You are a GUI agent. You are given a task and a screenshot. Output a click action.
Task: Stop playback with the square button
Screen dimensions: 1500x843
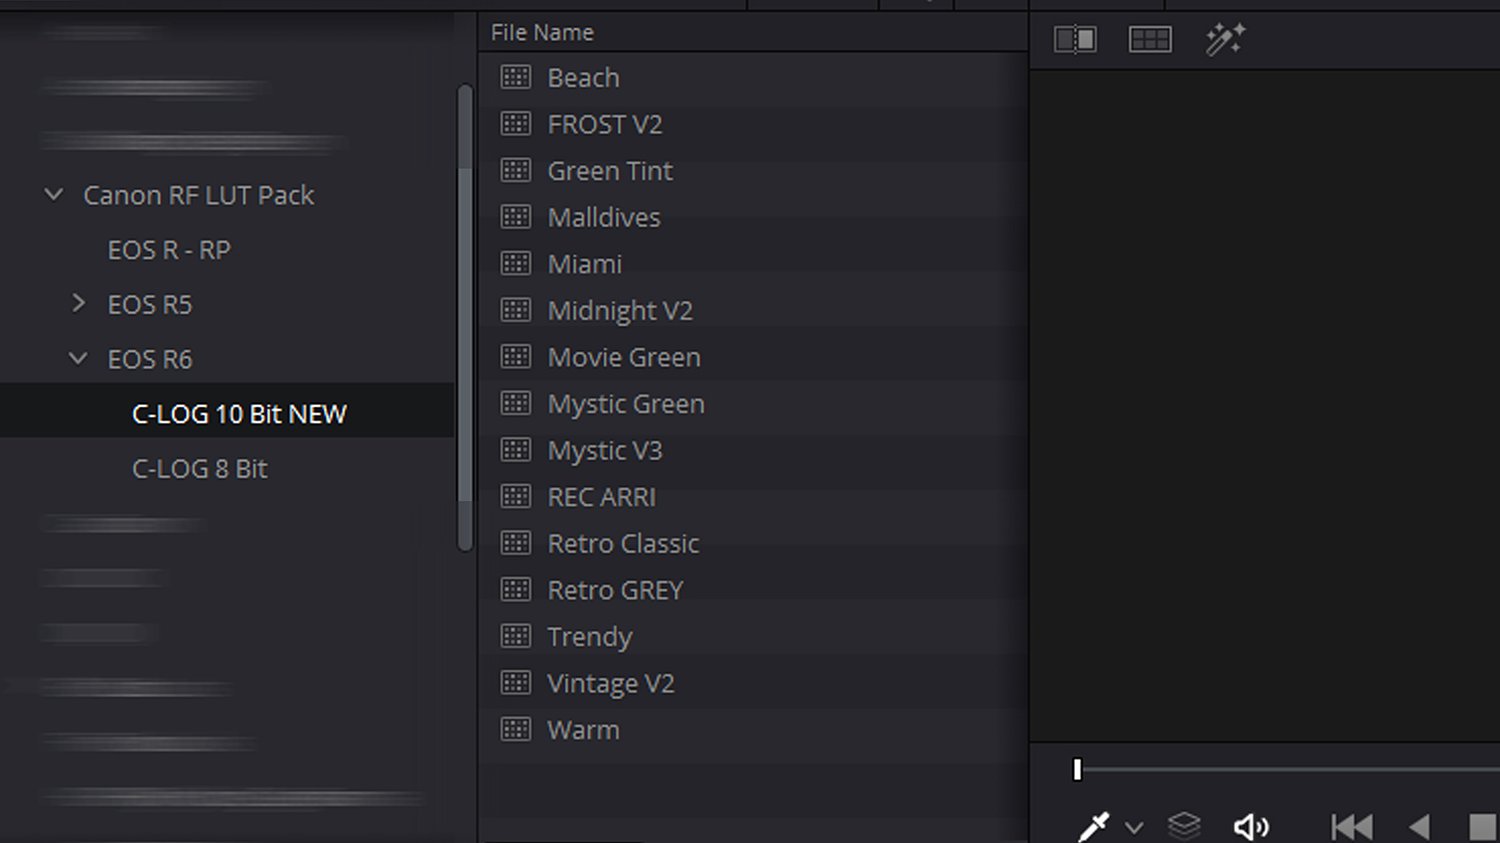[1483, 827]
